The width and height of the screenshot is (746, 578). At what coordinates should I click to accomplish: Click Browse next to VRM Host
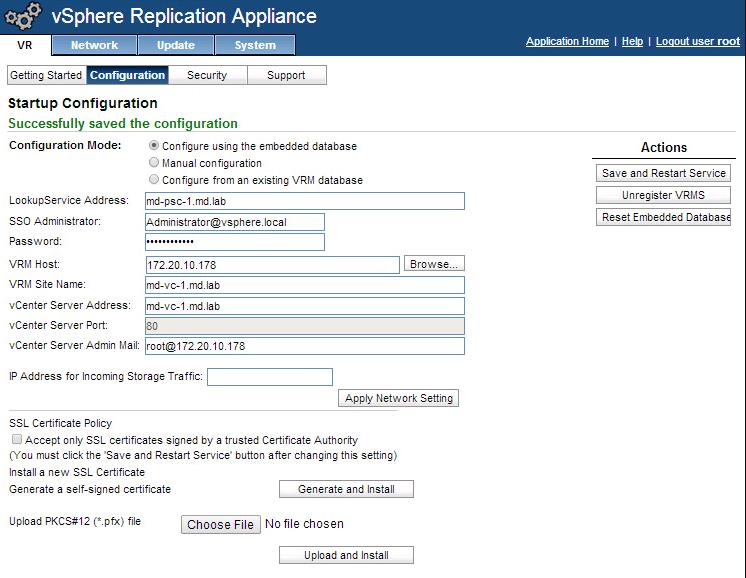[x=434, y=264]
